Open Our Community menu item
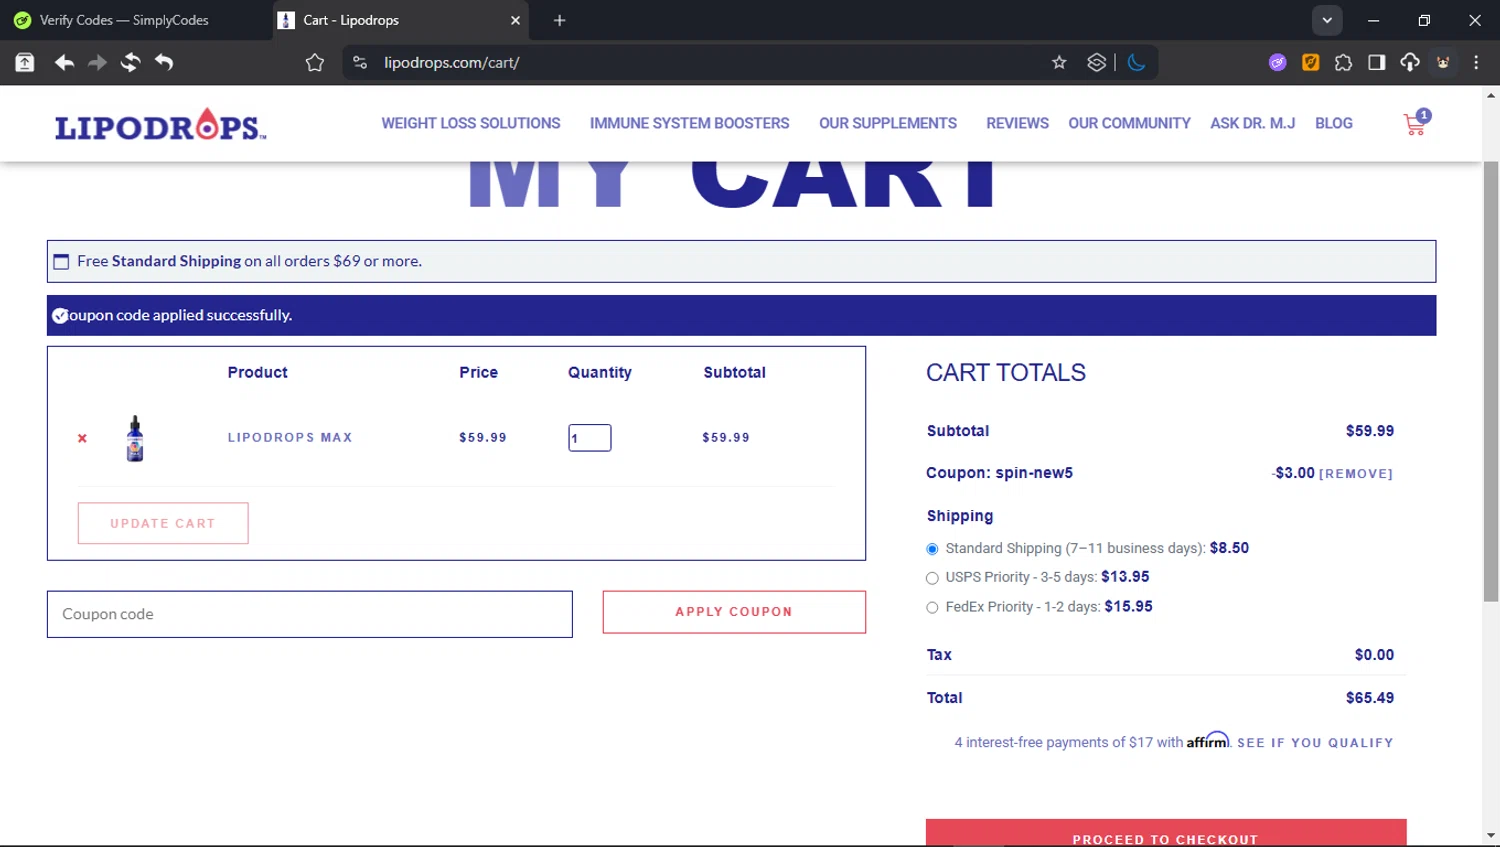1500x847 pixels. (1129, 123)
